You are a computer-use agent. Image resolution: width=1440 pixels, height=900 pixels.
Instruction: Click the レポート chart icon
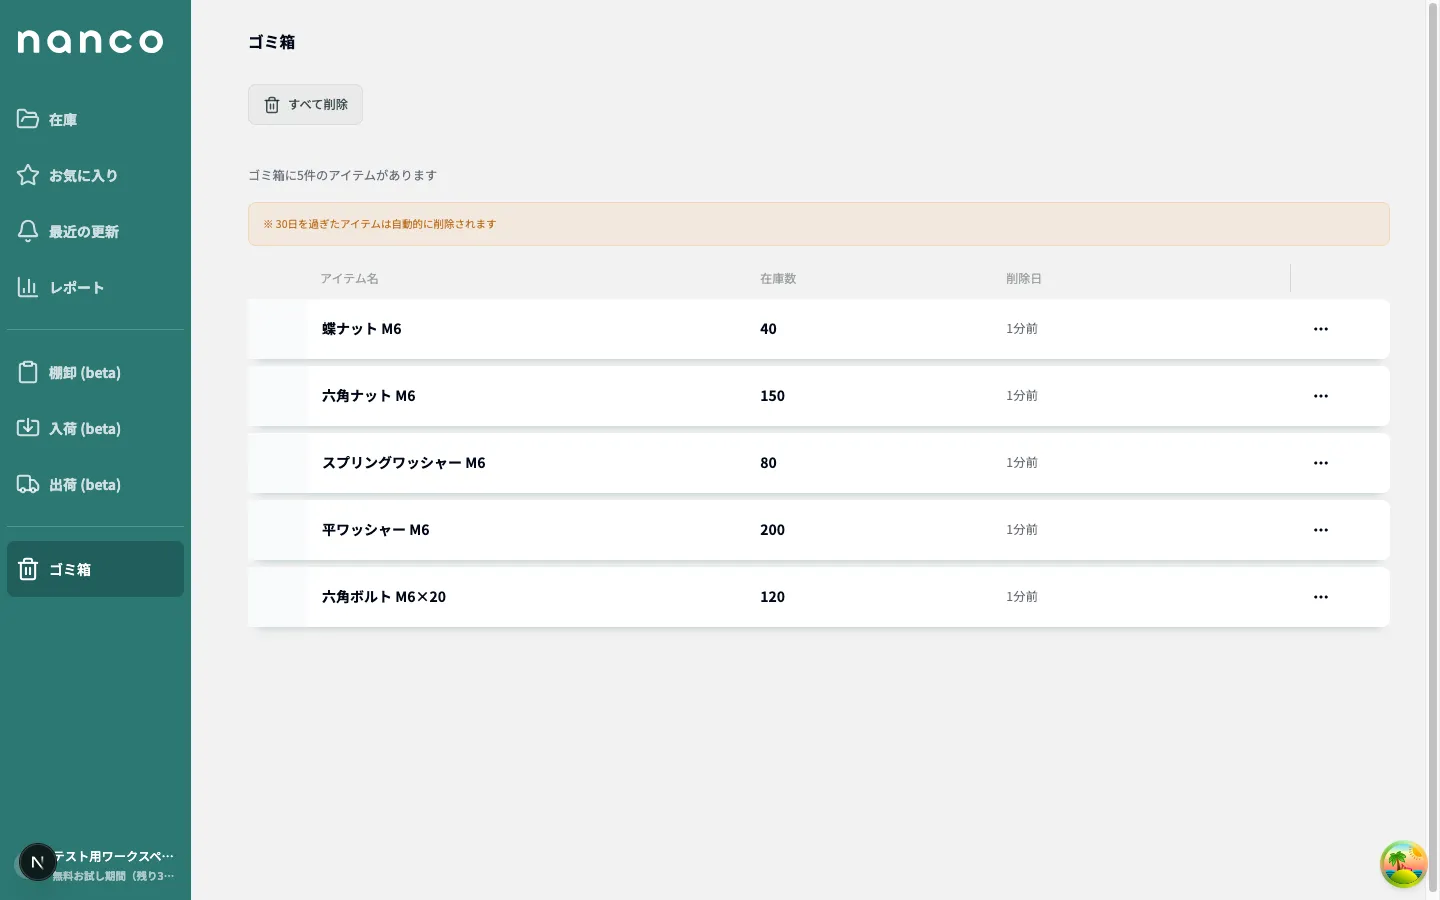[x=28, y=287]
